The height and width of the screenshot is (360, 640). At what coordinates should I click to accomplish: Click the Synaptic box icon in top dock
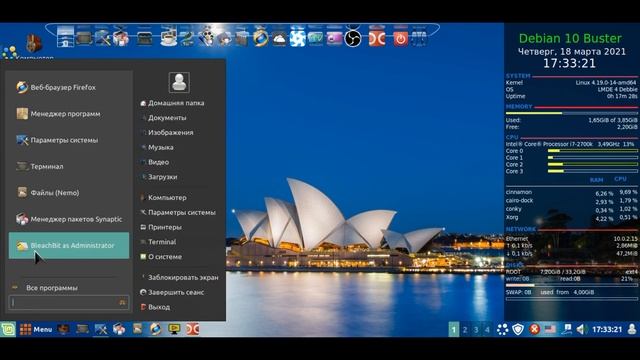pyautogui.click(x=121, y=38)
